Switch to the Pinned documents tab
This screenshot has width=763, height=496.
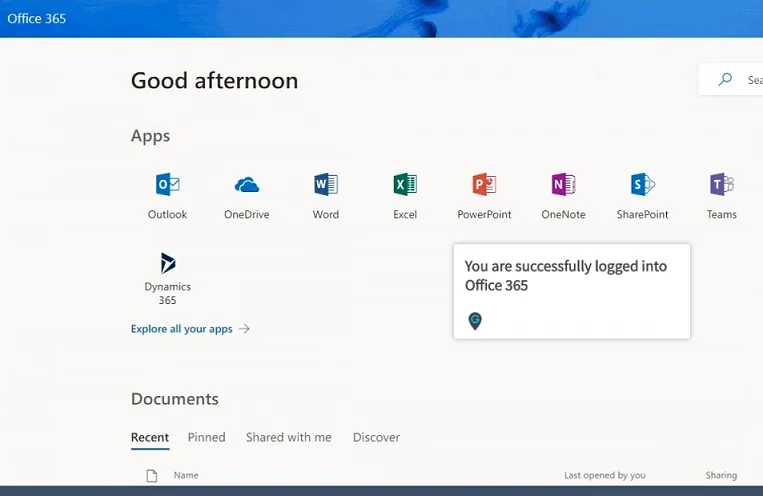point(206,437)
